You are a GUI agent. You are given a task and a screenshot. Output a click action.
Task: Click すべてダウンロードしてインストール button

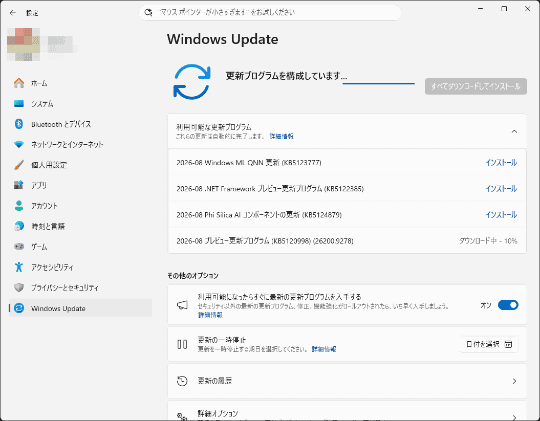tap(476, 86)
